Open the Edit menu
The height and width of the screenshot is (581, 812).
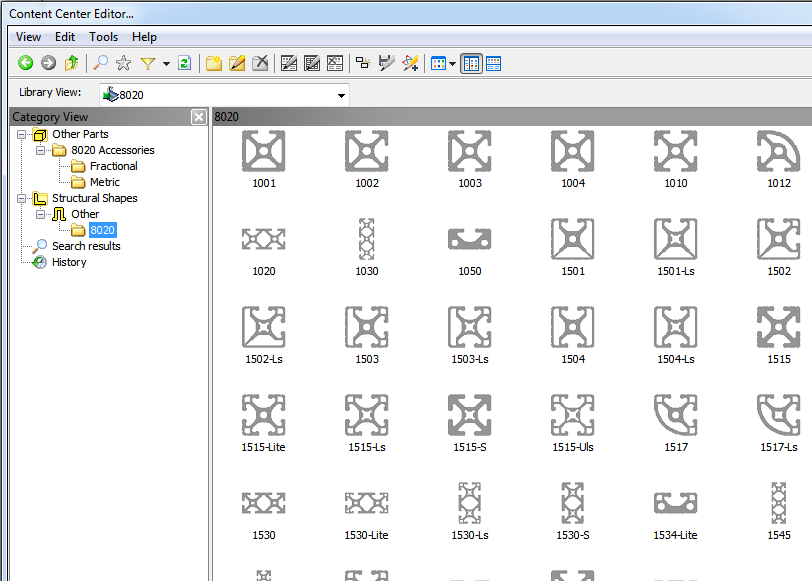click(x=65, y=37)
